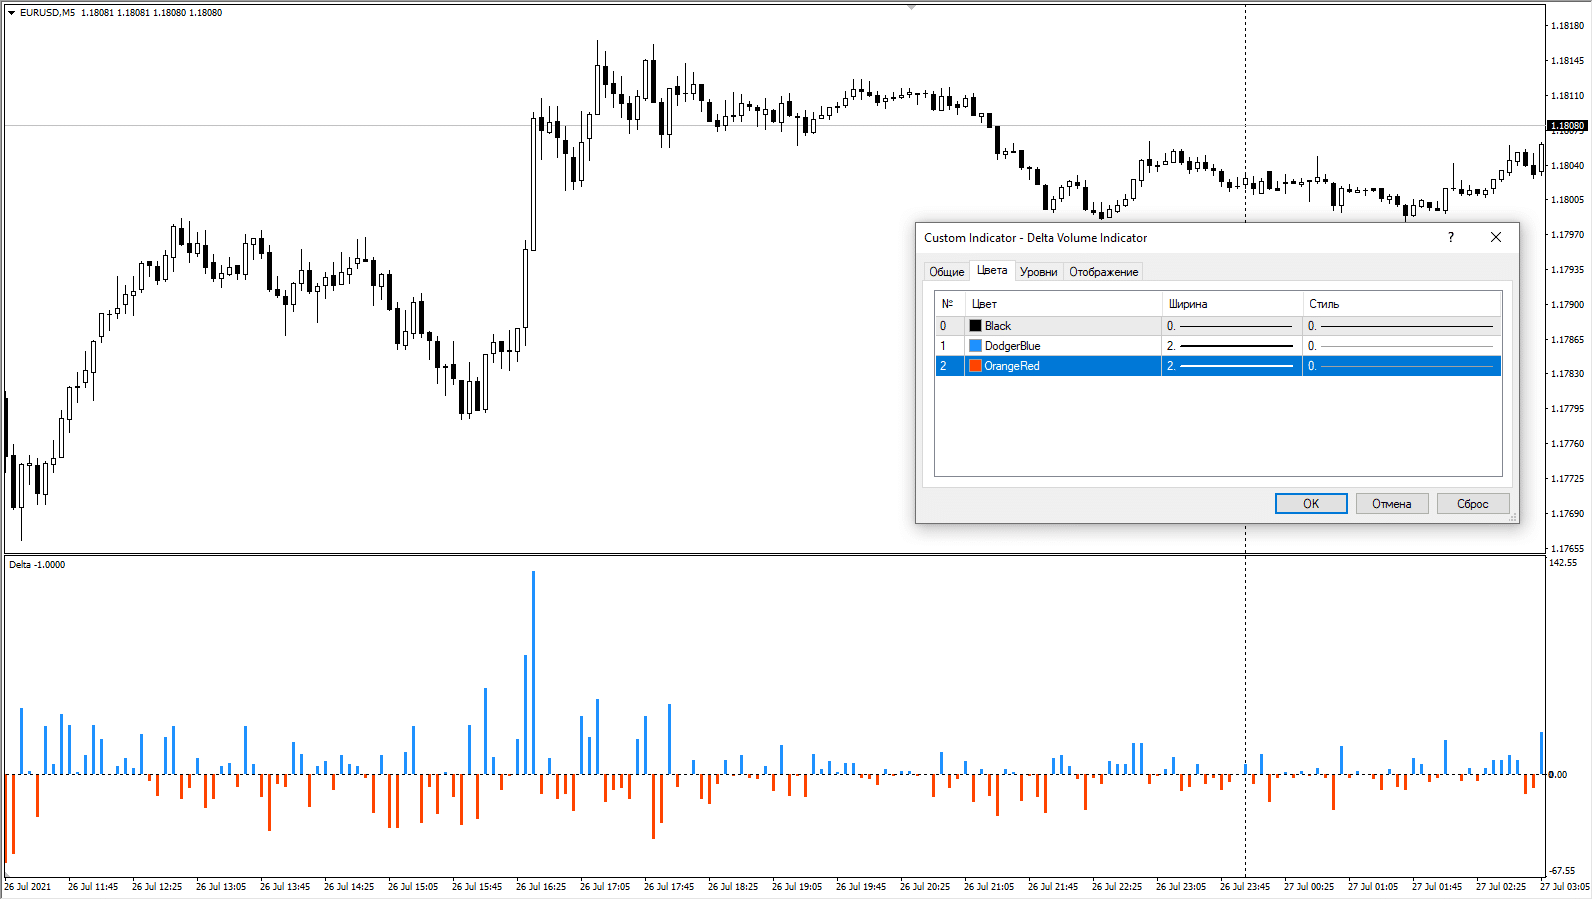
Task: Open line style selector for DodgerBlue row
Action: 1400,346
